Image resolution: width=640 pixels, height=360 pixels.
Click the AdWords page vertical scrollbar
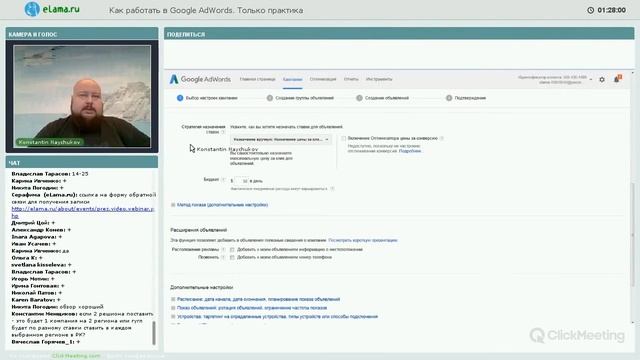tap(633, 235)
